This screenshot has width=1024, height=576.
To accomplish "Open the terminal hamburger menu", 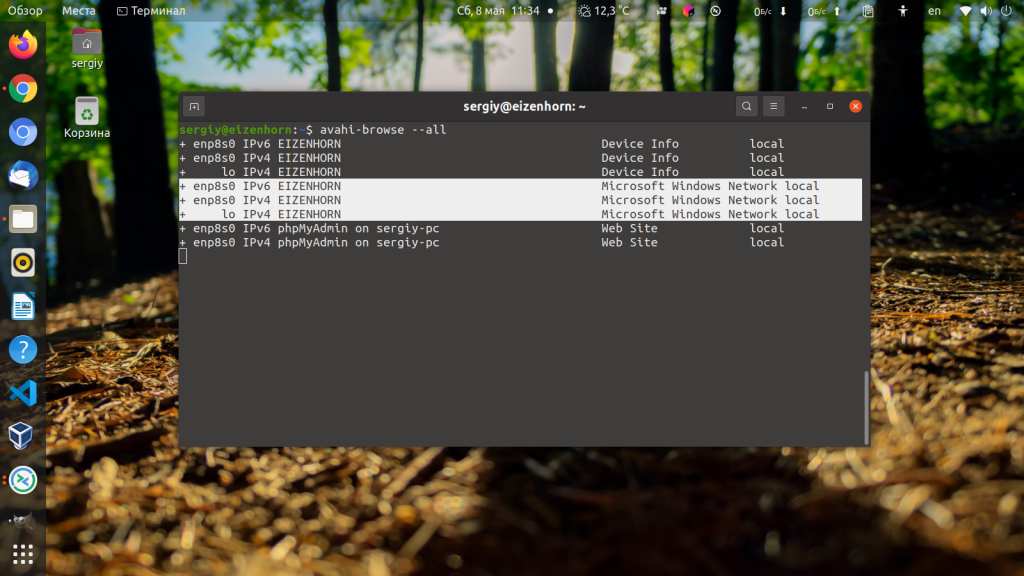I will click(x=773, y=106).
